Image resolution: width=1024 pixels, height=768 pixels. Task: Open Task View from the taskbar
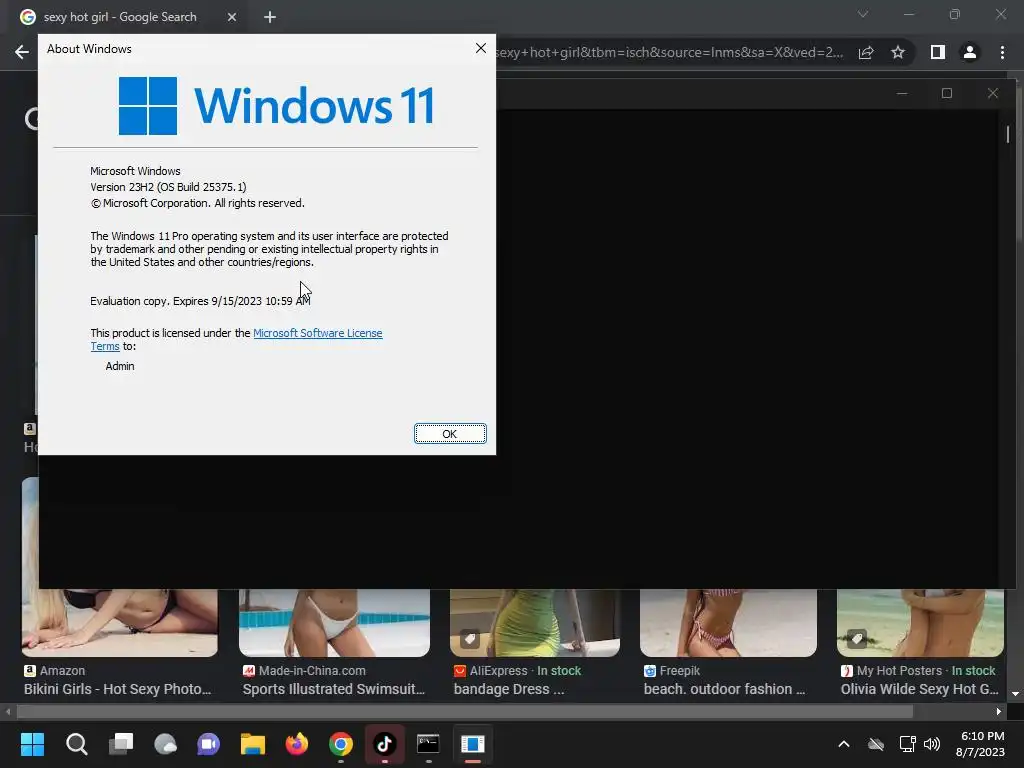[x=121, y=744]
